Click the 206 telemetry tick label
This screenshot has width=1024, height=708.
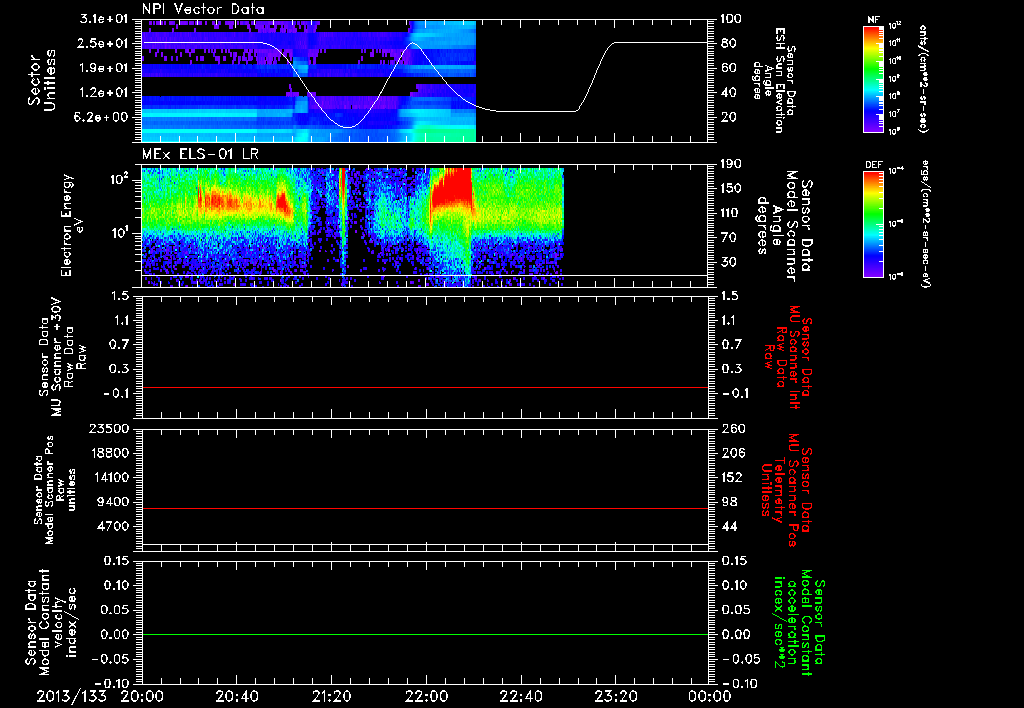click(731, 453)
